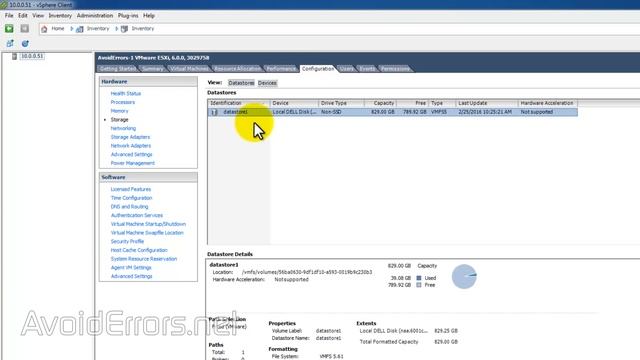Image resolution: width=640 pixels, height=360 pixels.
Task: Open the Plug-ins menu
Action: pos(128,16)
